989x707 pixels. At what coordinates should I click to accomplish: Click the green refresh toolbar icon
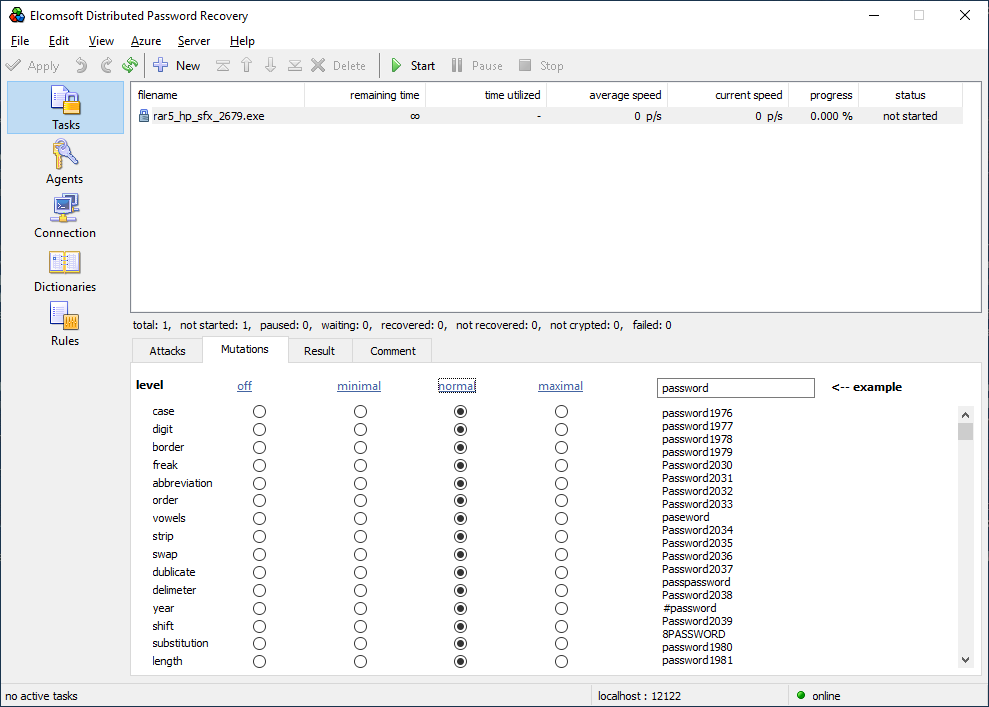pyautogui.click(x=130, y=66)
